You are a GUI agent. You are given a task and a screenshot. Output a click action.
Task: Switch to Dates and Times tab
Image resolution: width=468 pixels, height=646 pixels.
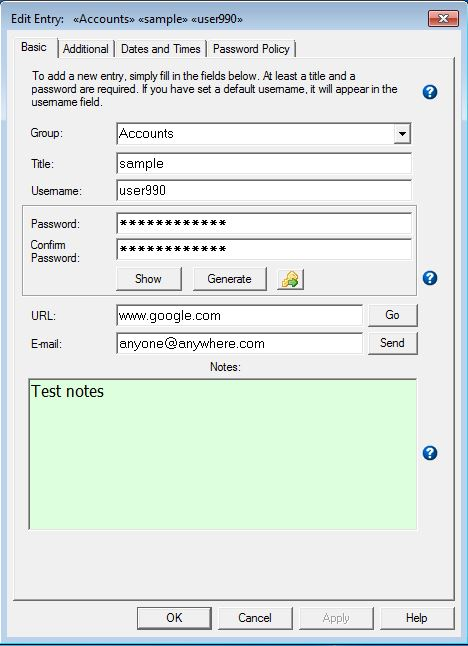(x=160, y=49)
